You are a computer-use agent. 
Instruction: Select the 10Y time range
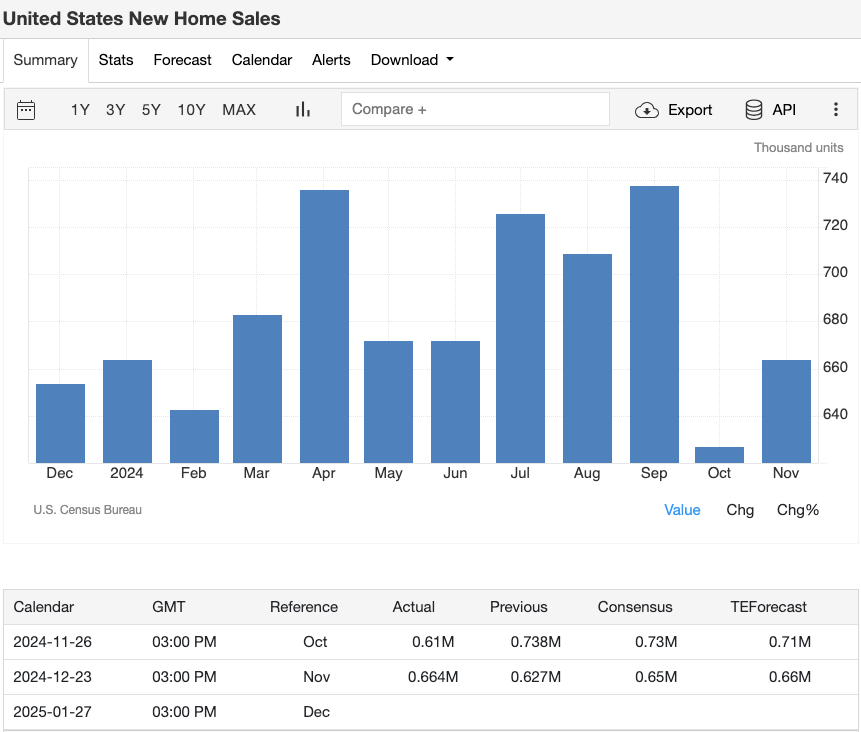pyautogui.click(x=191, y=110)
